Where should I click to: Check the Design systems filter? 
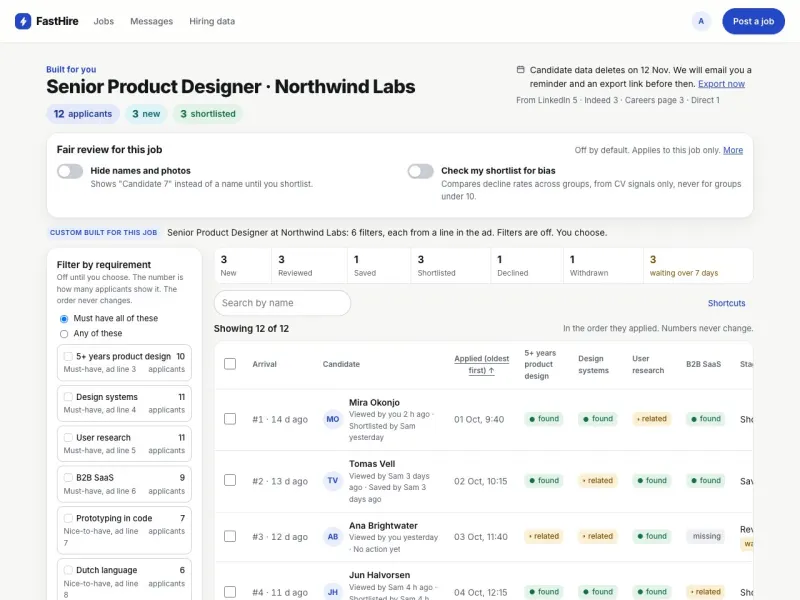coord(68,396)
